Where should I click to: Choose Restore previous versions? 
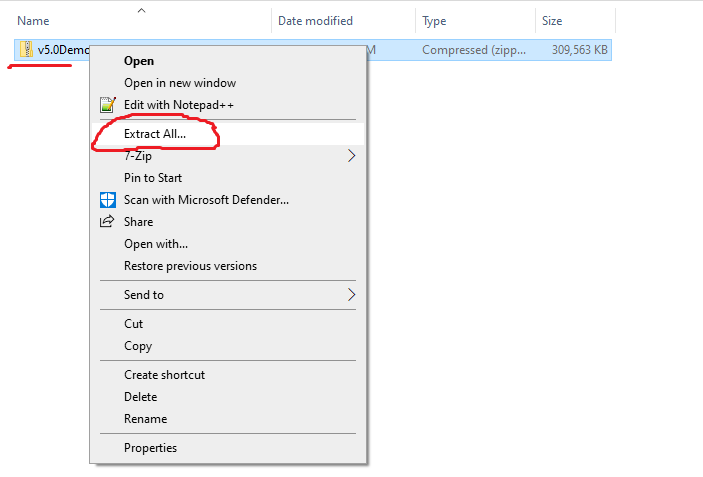(x=228, y=266)
